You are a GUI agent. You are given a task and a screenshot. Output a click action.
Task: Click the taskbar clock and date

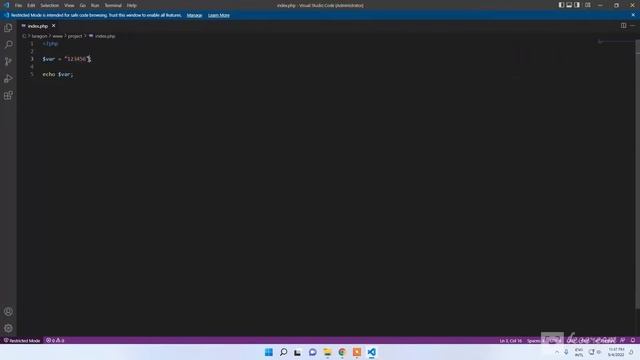point(616,352)
